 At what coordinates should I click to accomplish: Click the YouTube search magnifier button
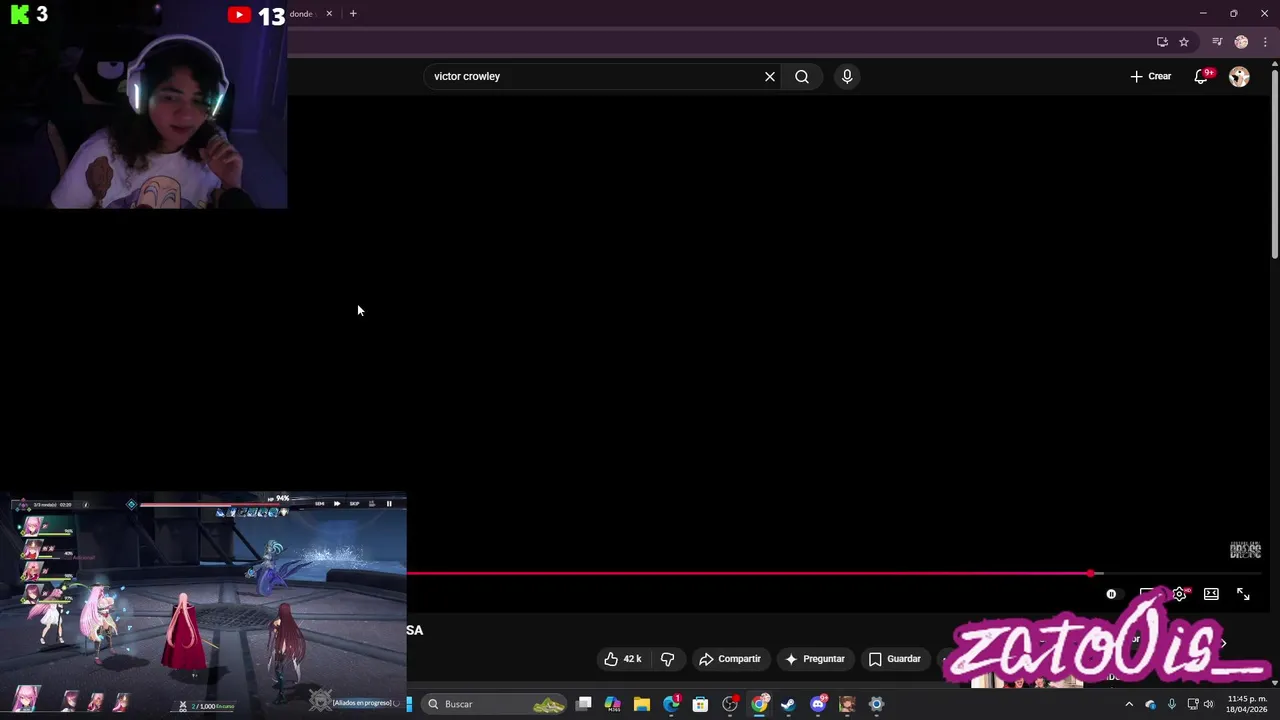802,76
